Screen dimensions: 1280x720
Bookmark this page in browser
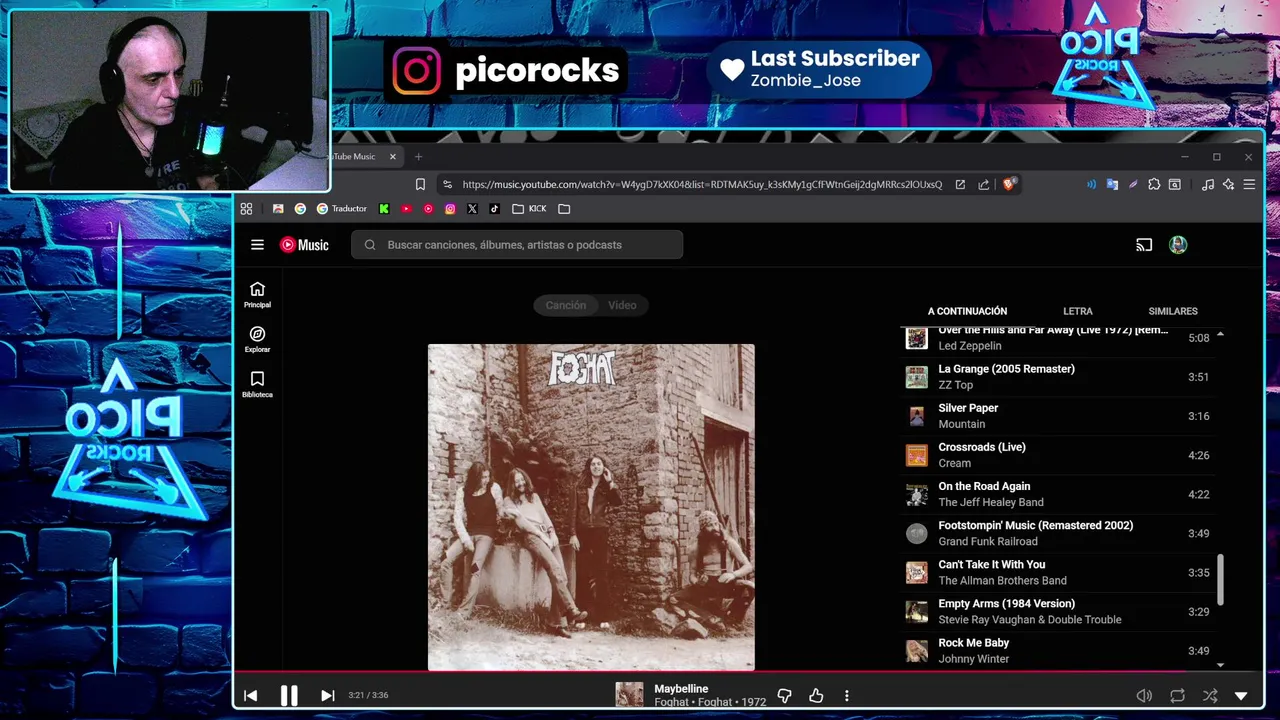tap(420, 184)
